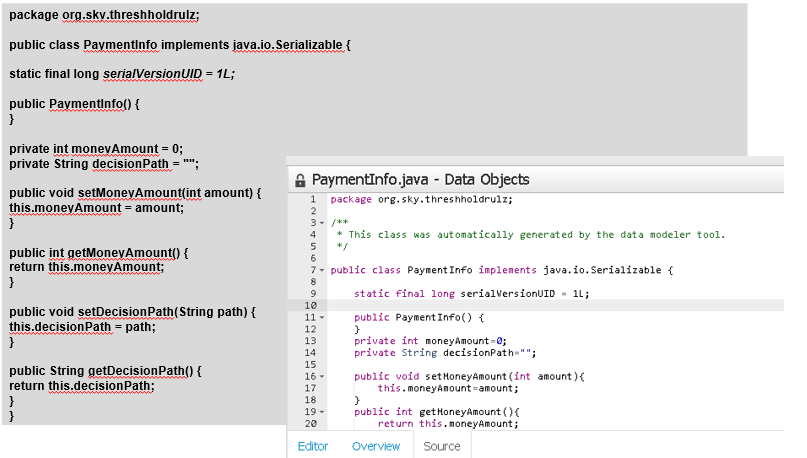
Task: Click 'private int moneyAmount=0;' in editor
Action: [x=430, y=341]
